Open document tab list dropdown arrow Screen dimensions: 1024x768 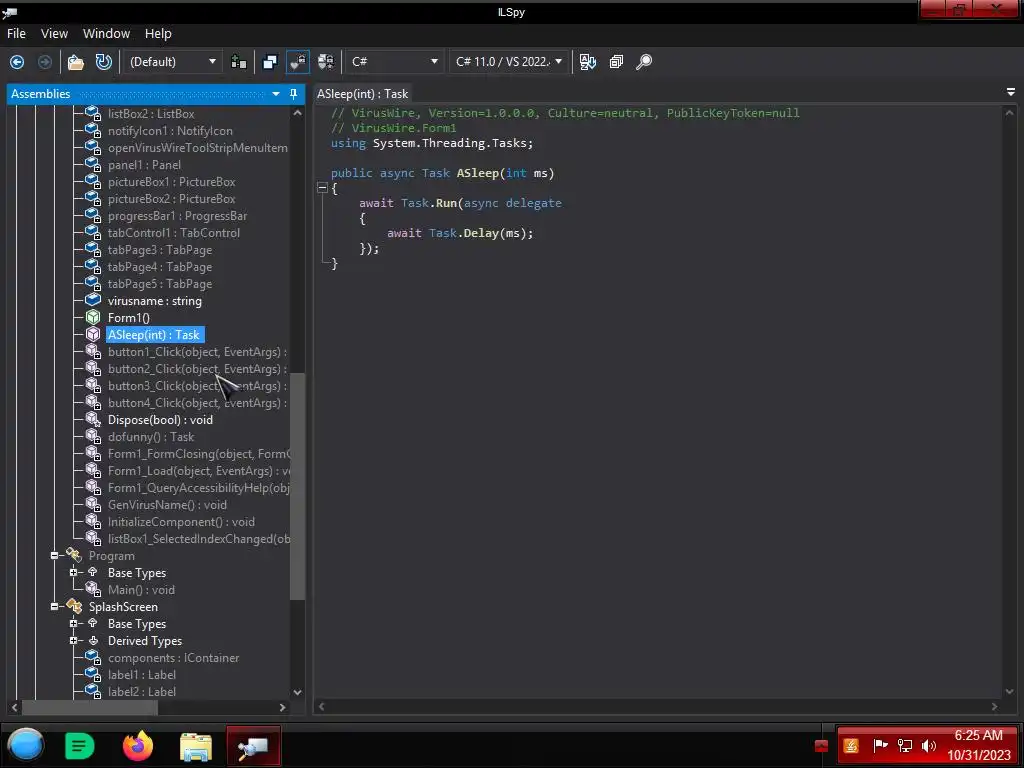tap(1010, 93)
